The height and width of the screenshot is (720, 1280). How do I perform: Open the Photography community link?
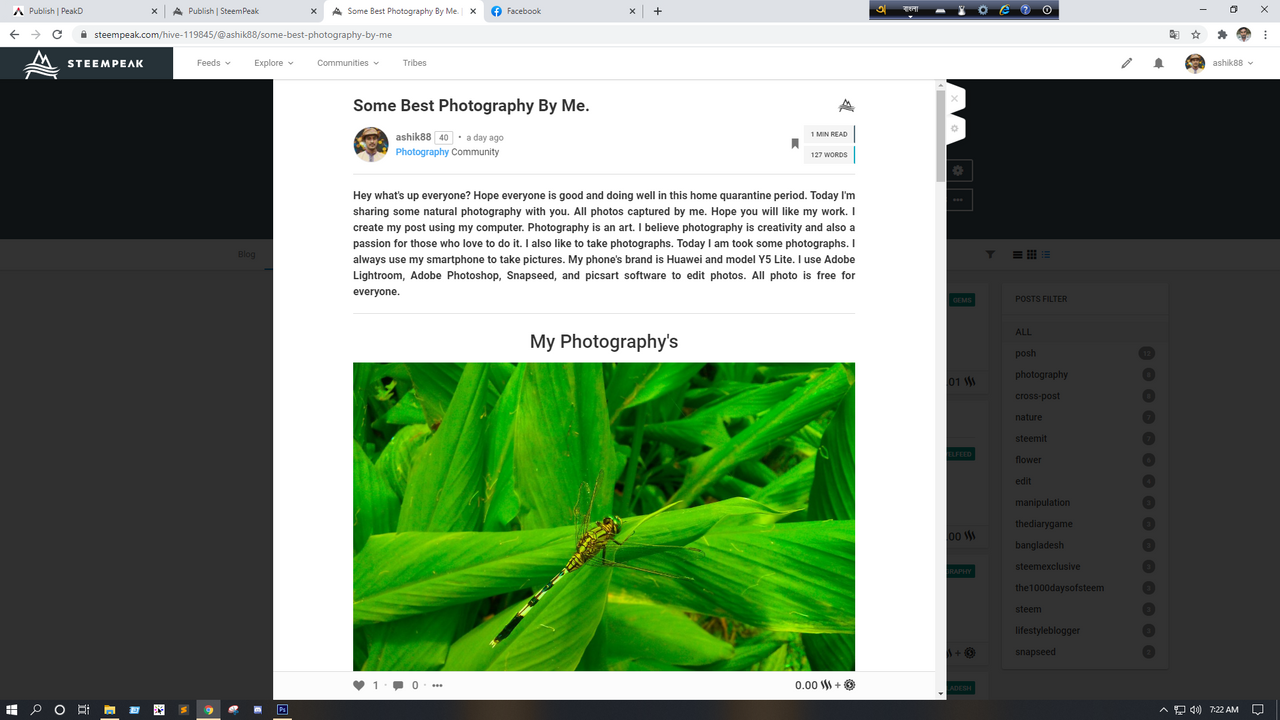pos(422,152)
